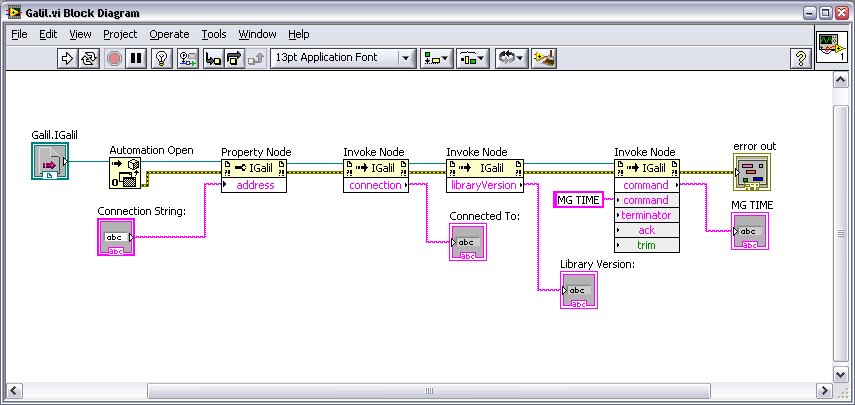Screen dimensions: 855x405
Task: Click the Run arrow button
Action: [x=67, y=58]
